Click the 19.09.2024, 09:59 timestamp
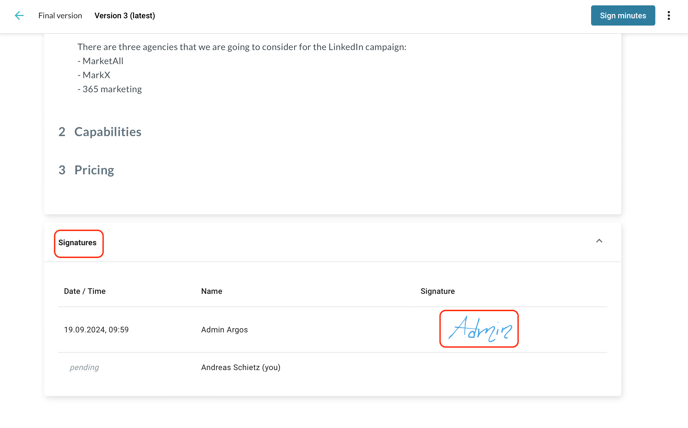Screen dimensions: 688x428 click(x=96, y=330)
